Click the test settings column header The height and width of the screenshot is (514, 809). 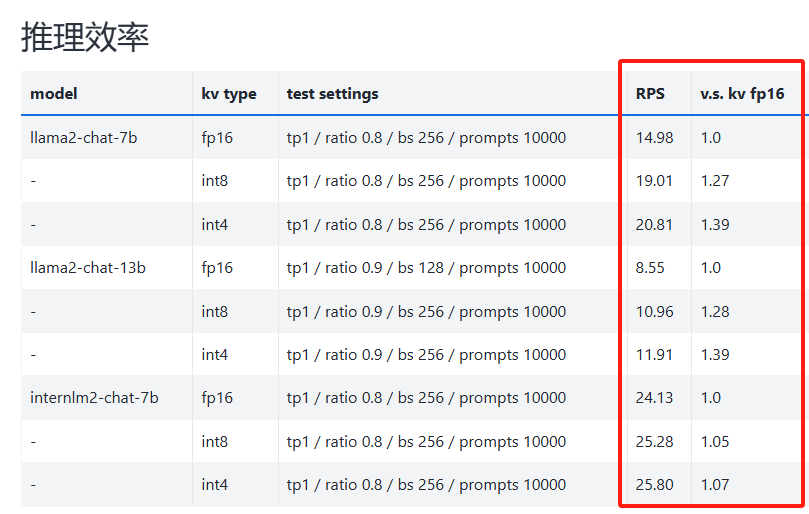coord(332,94)
